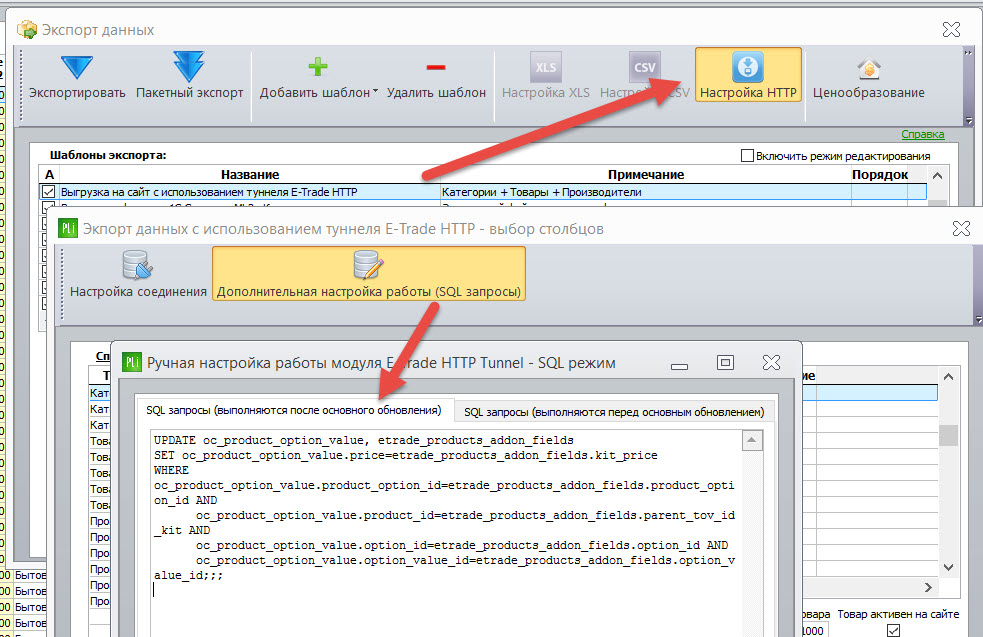
Task: Click the 'UPDATE oc_product_option_value' SQL line
Action: pos(364,440)
